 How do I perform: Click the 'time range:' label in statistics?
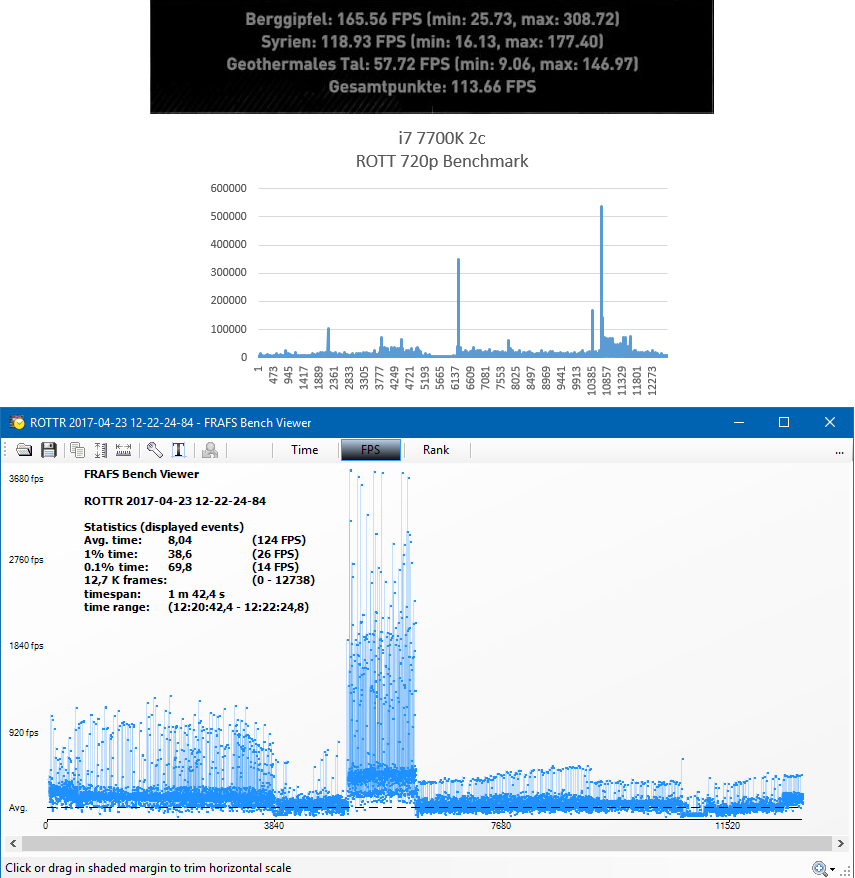(116, 607)
